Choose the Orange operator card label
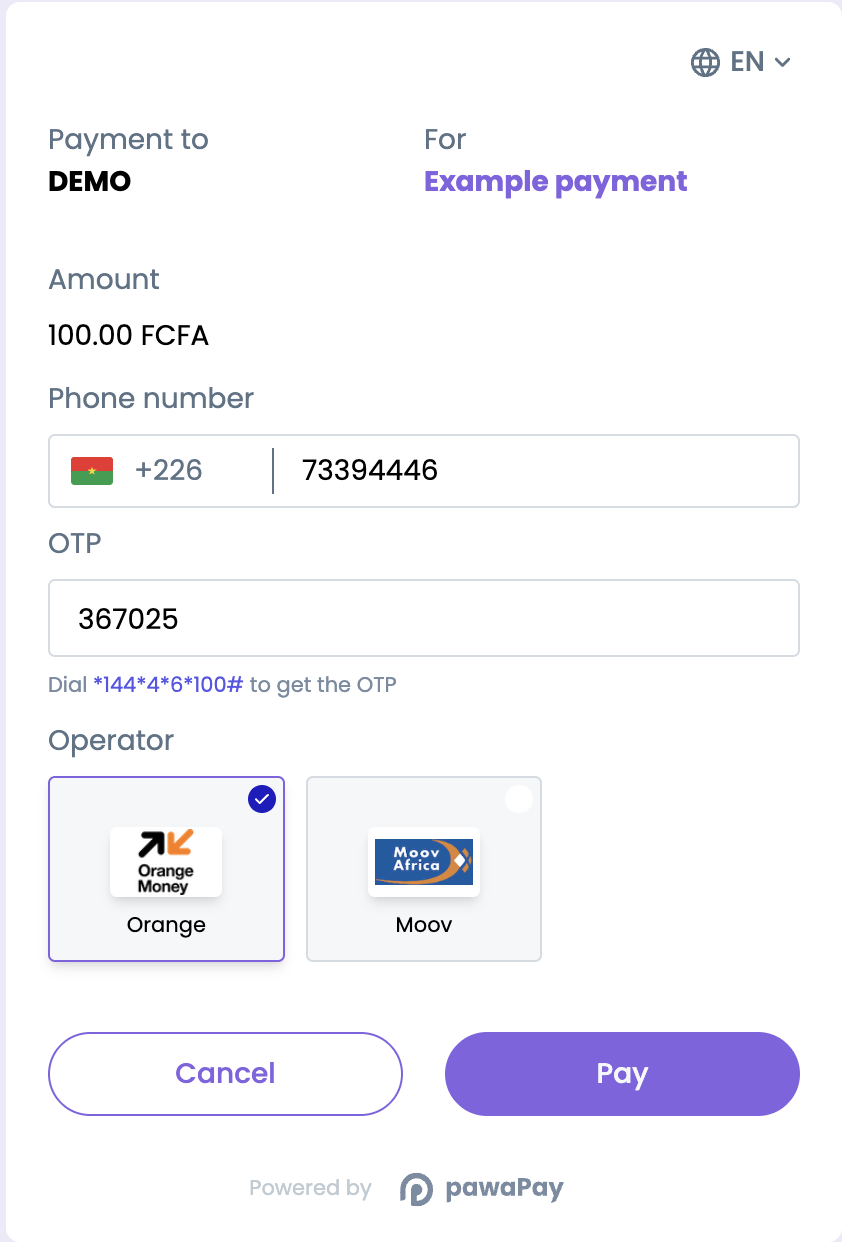This screenshot has width=842, height=1242. (x=166, y=925)
